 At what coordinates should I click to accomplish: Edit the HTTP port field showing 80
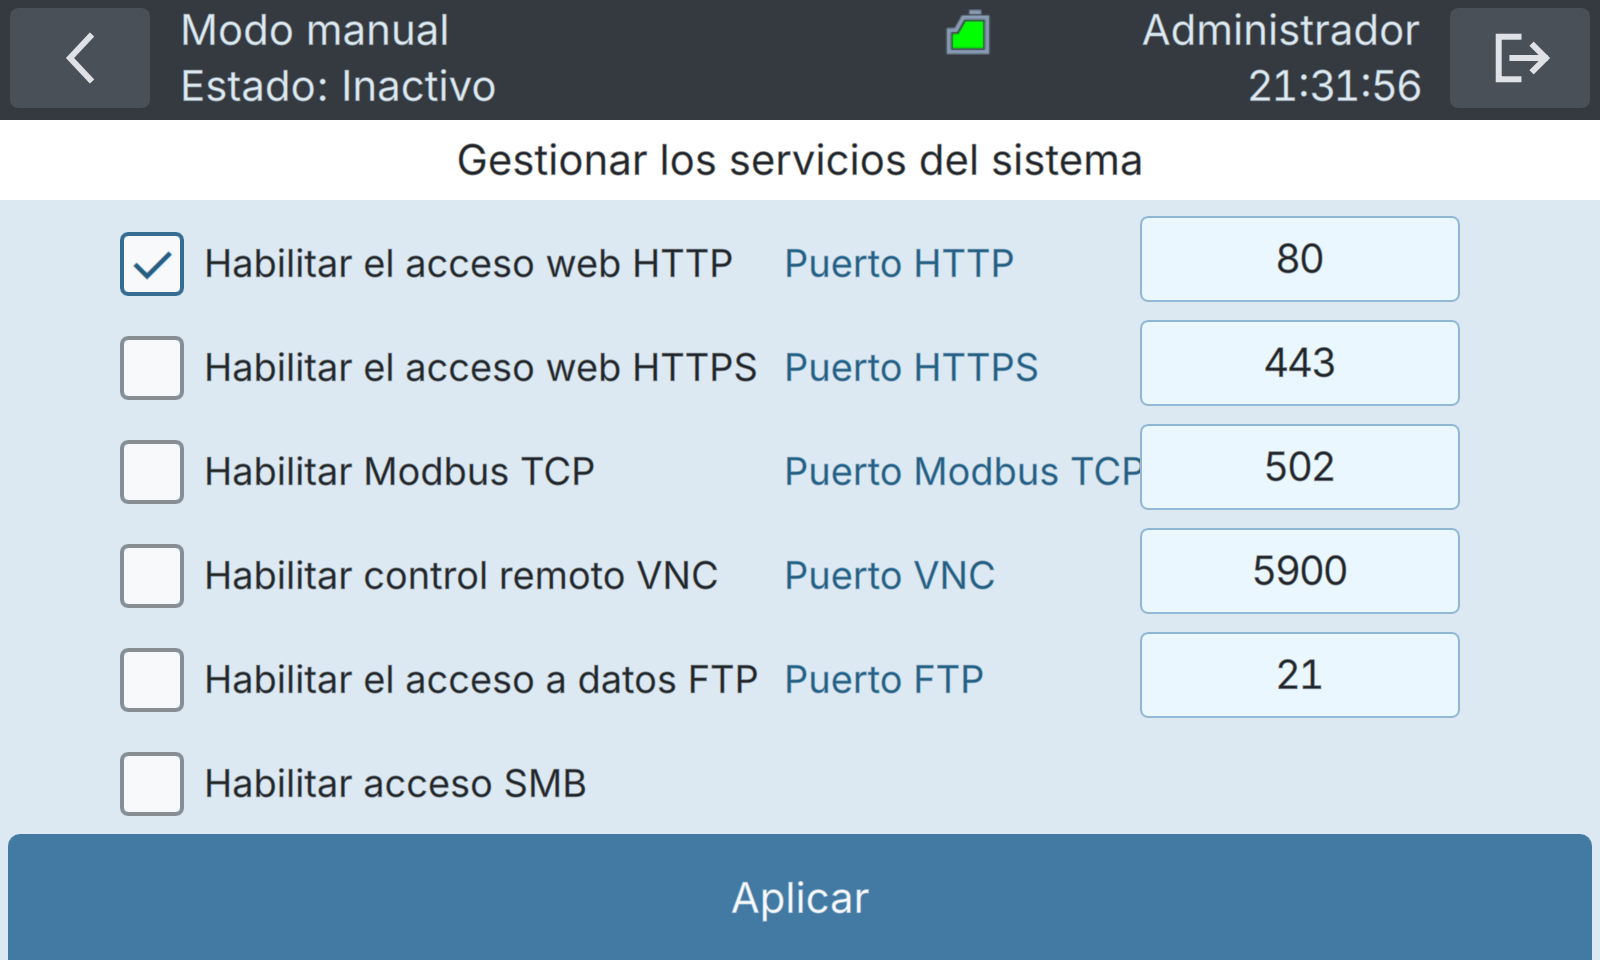[x=1300, y=259]
